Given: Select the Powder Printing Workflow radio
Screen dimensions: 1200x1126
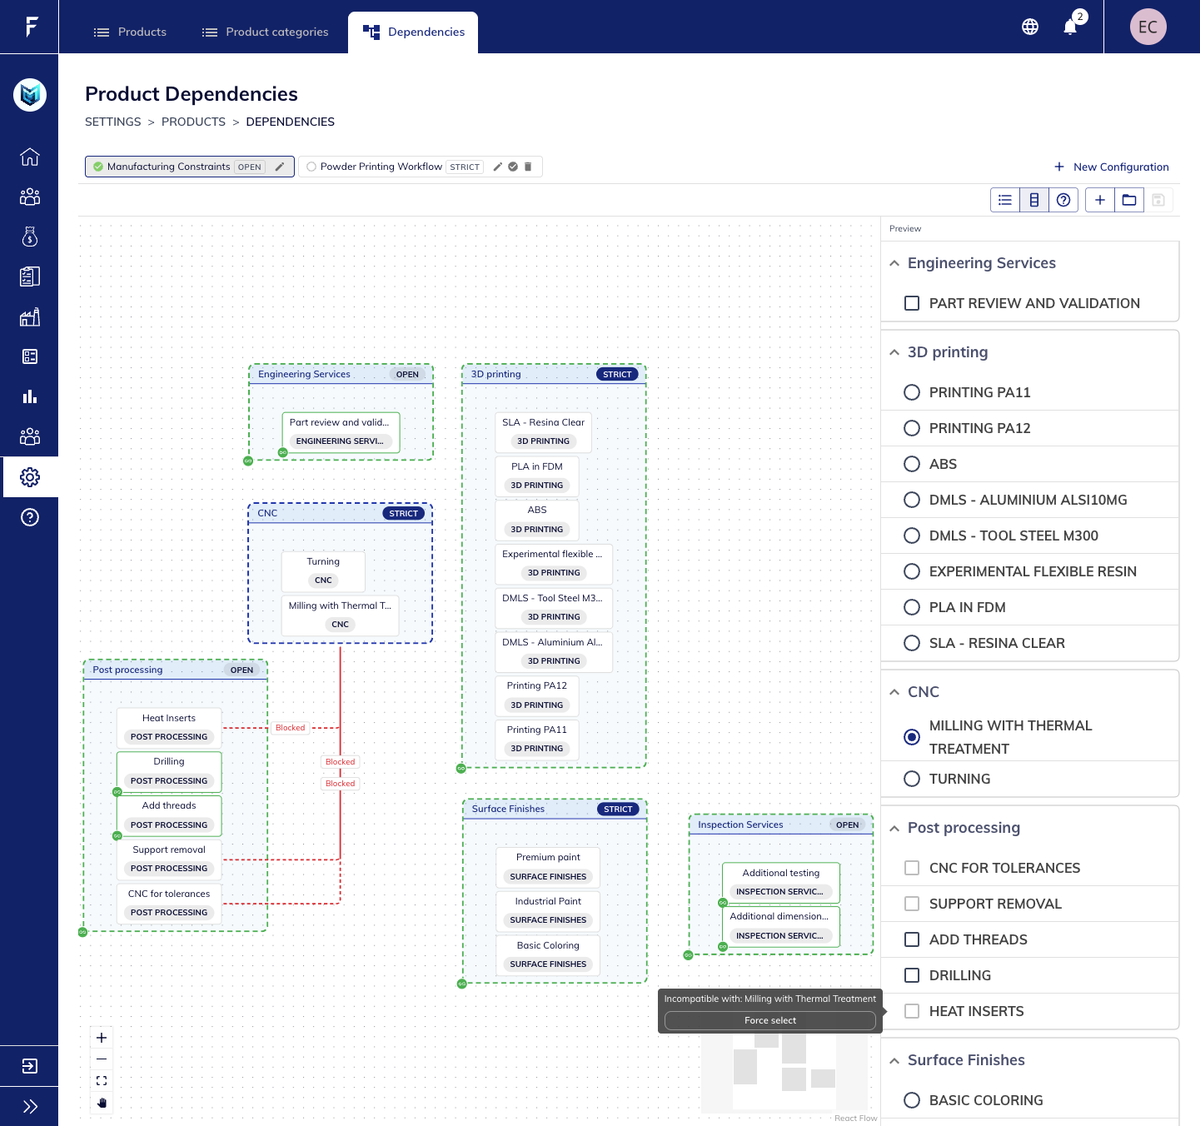Looking at the screenshot, I should click(x=311, y=167).
